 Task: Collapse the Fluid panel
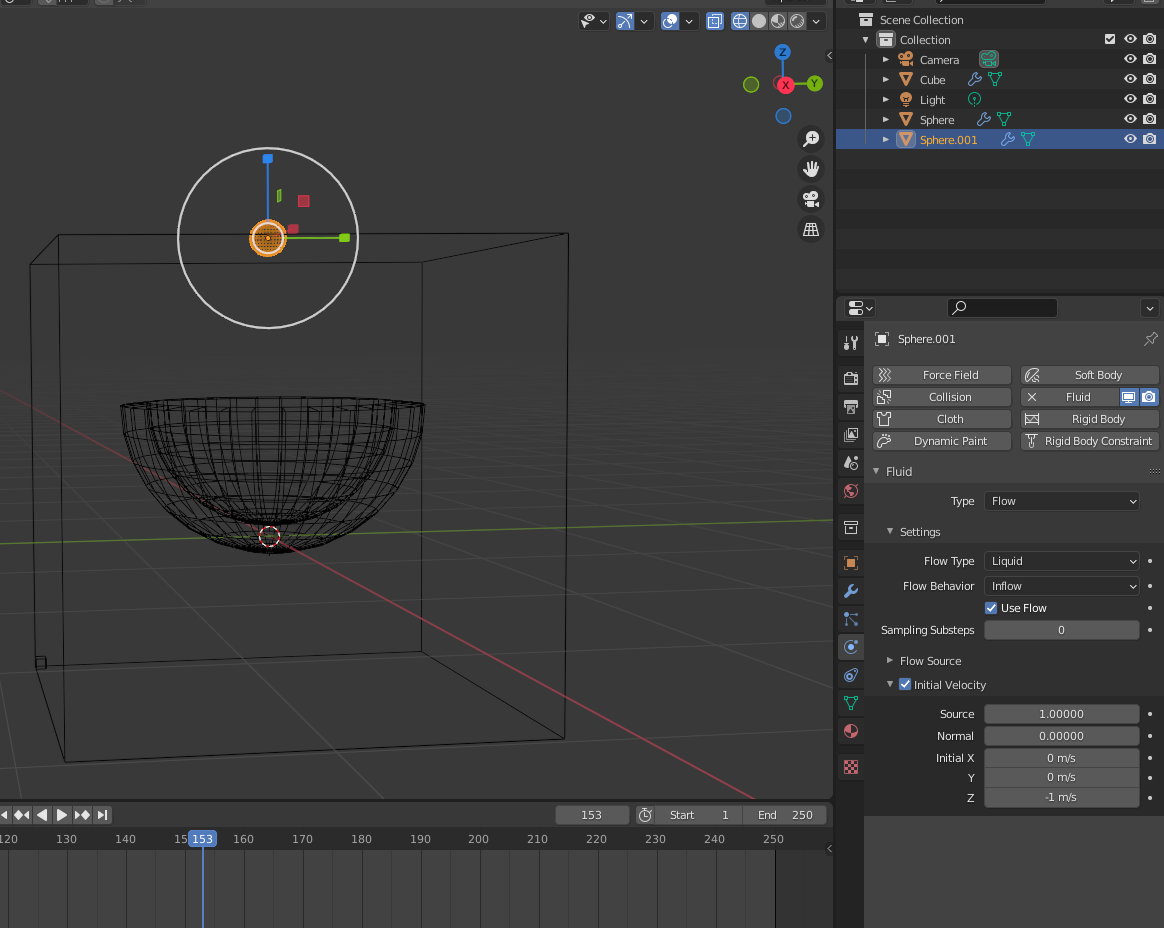click(876, 471)
